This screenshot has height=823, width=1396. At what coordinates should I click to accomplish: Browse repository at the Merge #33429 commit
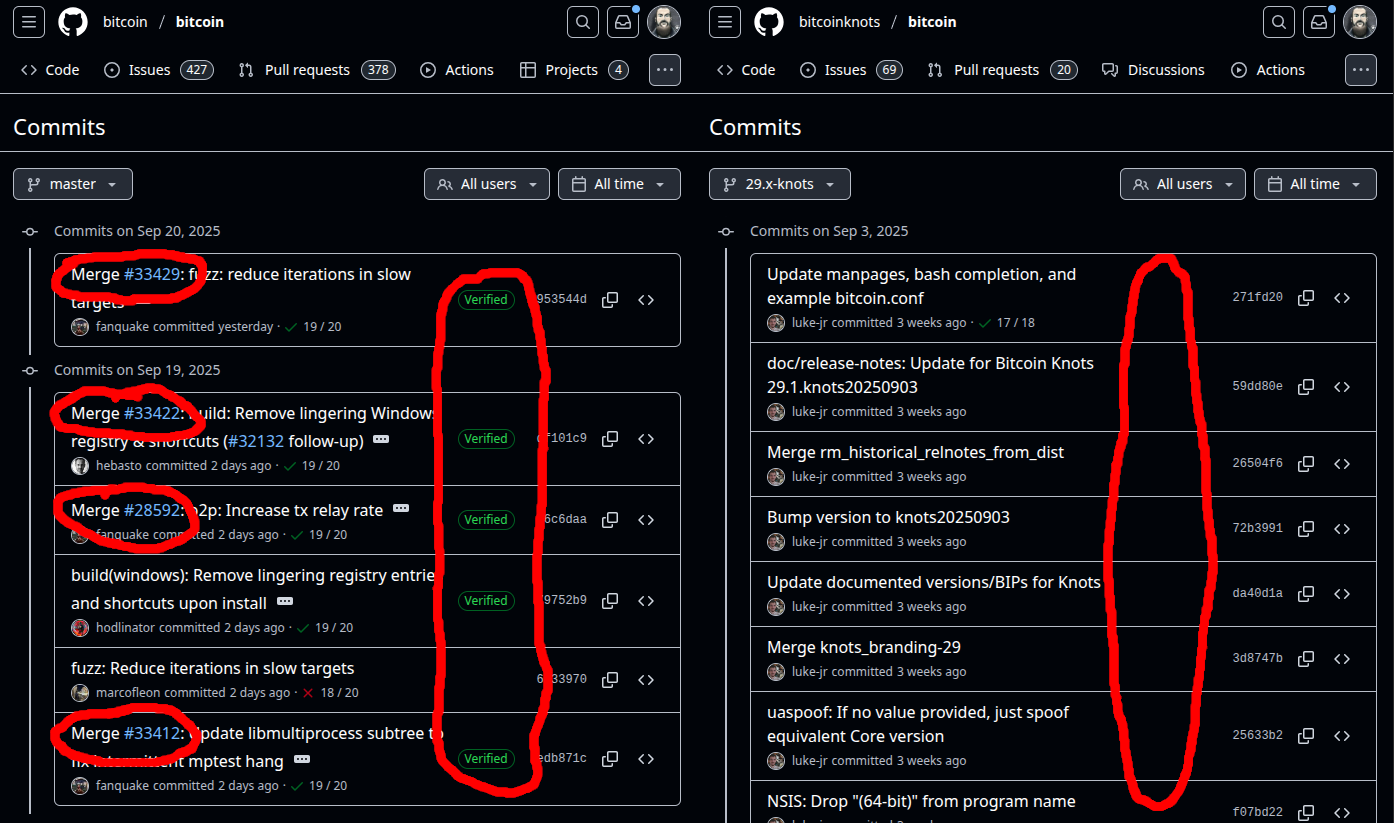646,300
